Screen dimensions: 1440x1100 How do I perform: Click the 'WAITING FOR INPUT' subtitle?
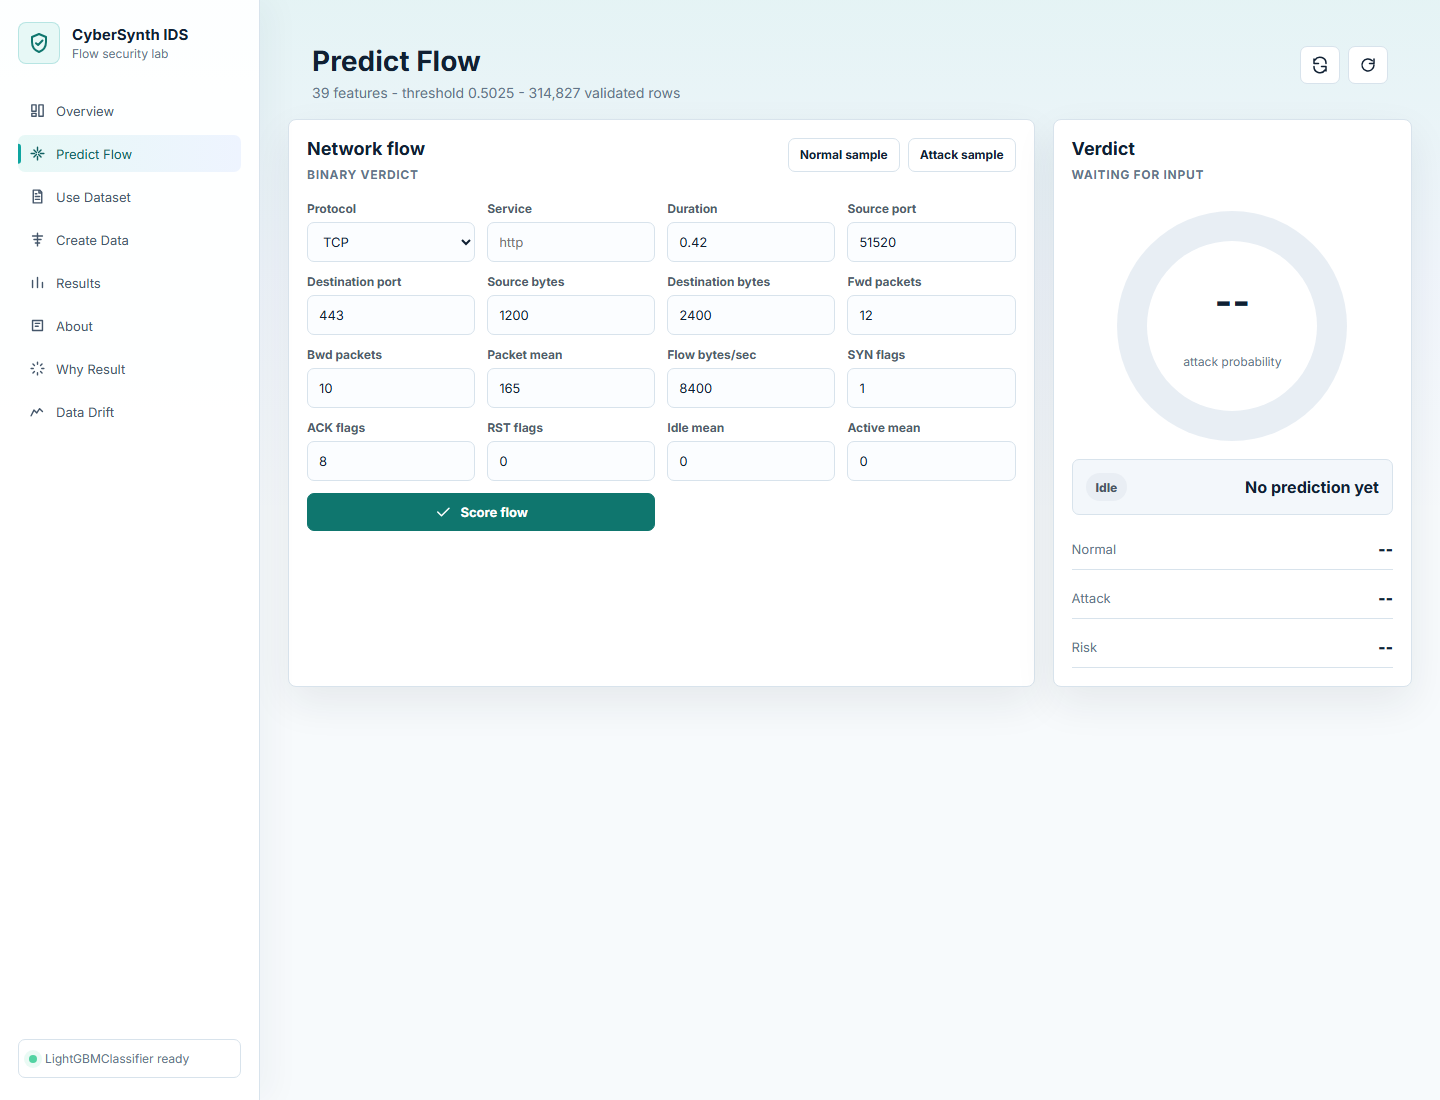1138,175
